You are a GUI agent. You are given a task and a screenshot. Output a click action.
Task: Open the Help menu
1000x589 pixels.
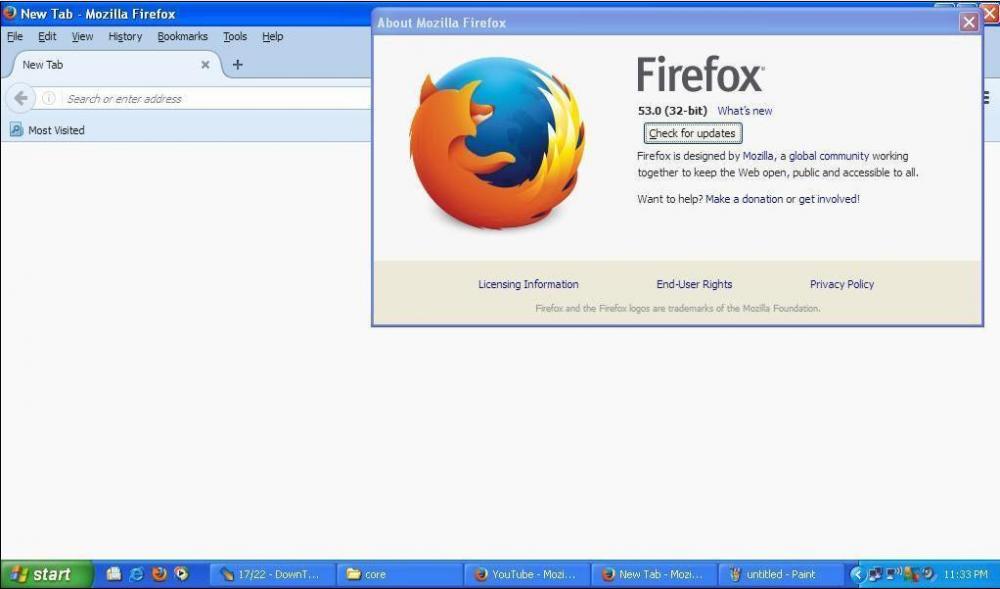pyautogui.click(x=272, y=36)
